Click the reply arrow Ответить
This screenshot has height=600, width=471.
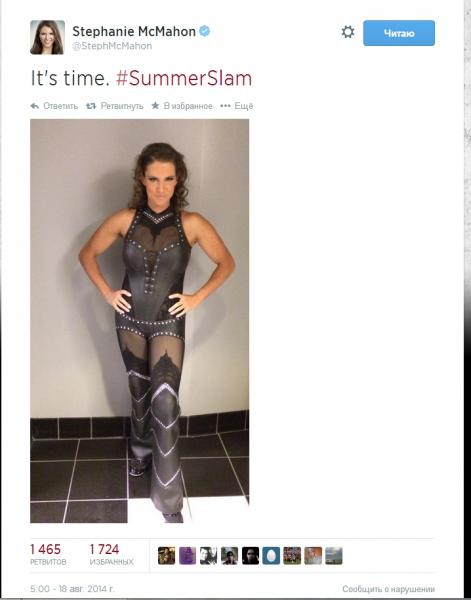[x=54, y=106]
